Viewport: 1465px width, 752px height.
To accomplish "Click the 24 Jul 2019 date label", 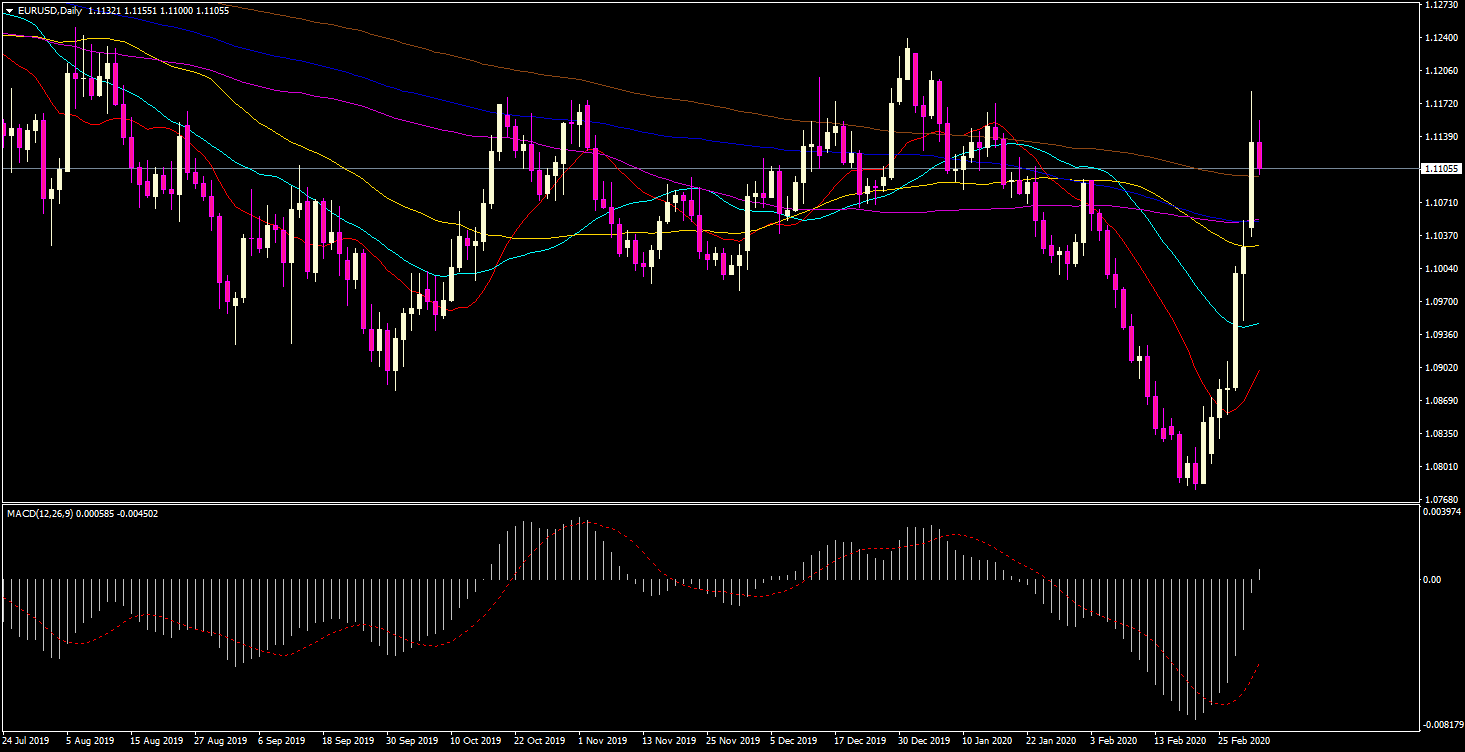I will pos(25,742).
